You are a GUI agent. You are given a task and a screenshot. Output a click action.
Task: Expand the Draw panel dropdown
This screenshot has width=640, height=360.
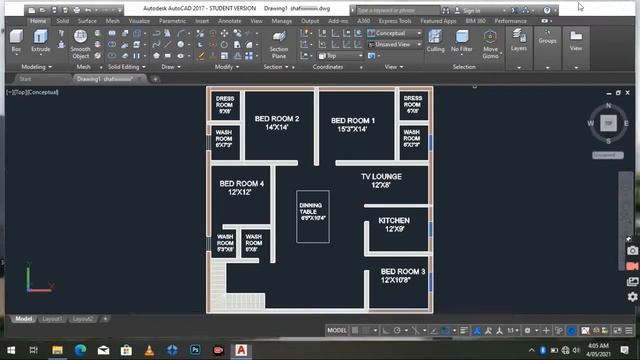pyautogui.click(x=171, y=67)
